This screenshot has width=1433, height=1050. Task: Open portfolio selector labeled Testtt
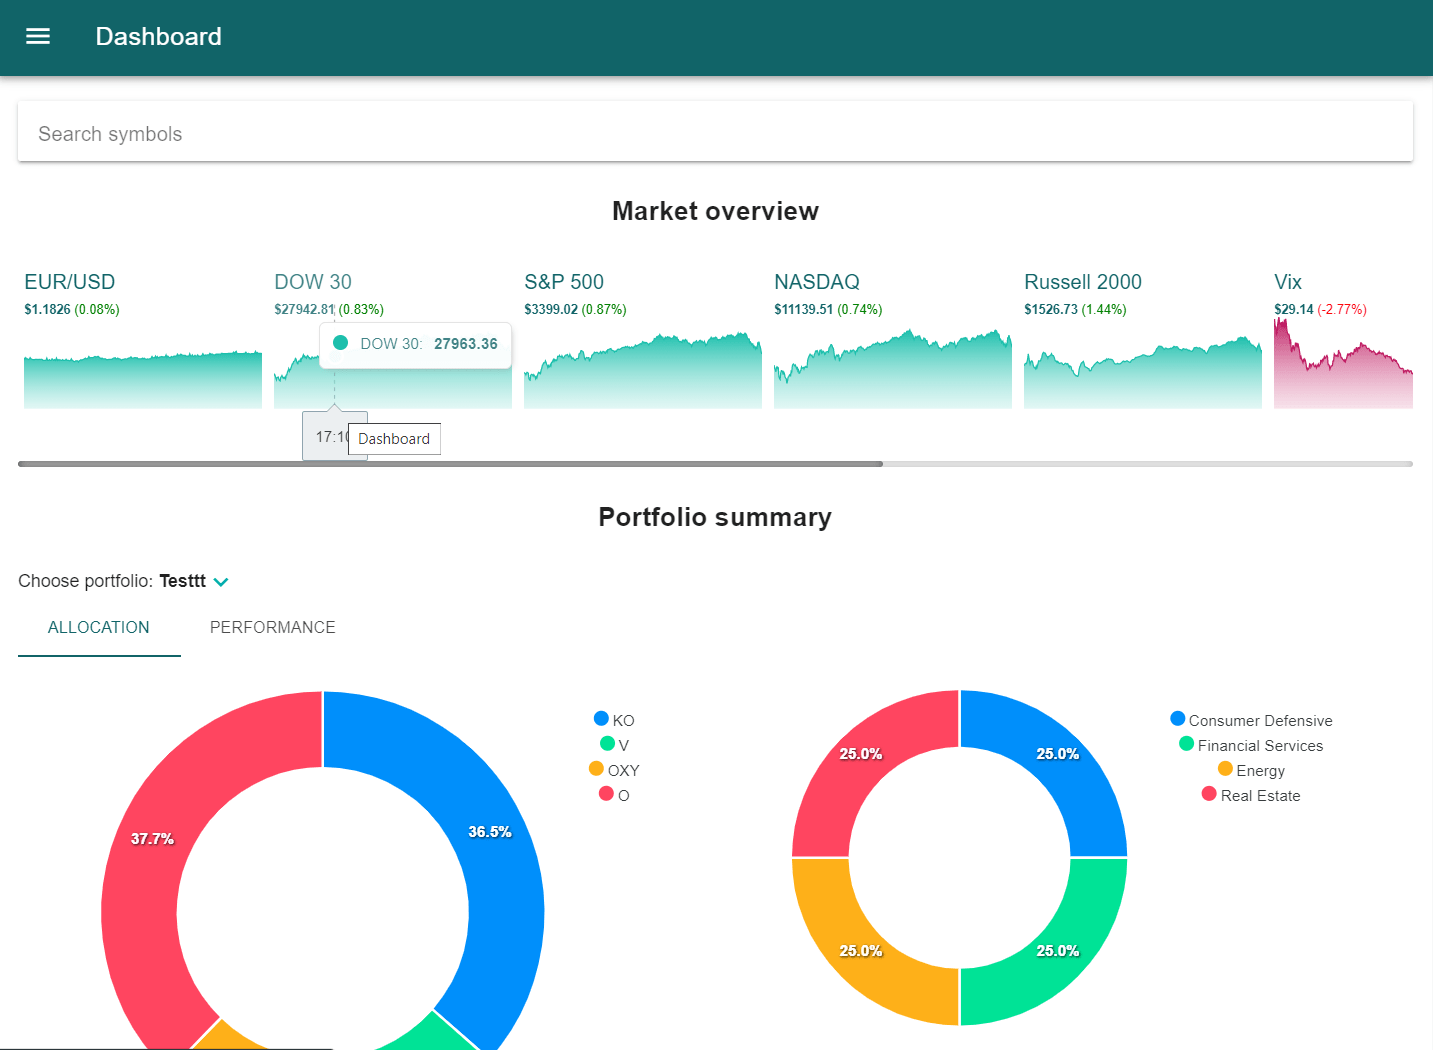pyautogui.click(x=182, y=581)
